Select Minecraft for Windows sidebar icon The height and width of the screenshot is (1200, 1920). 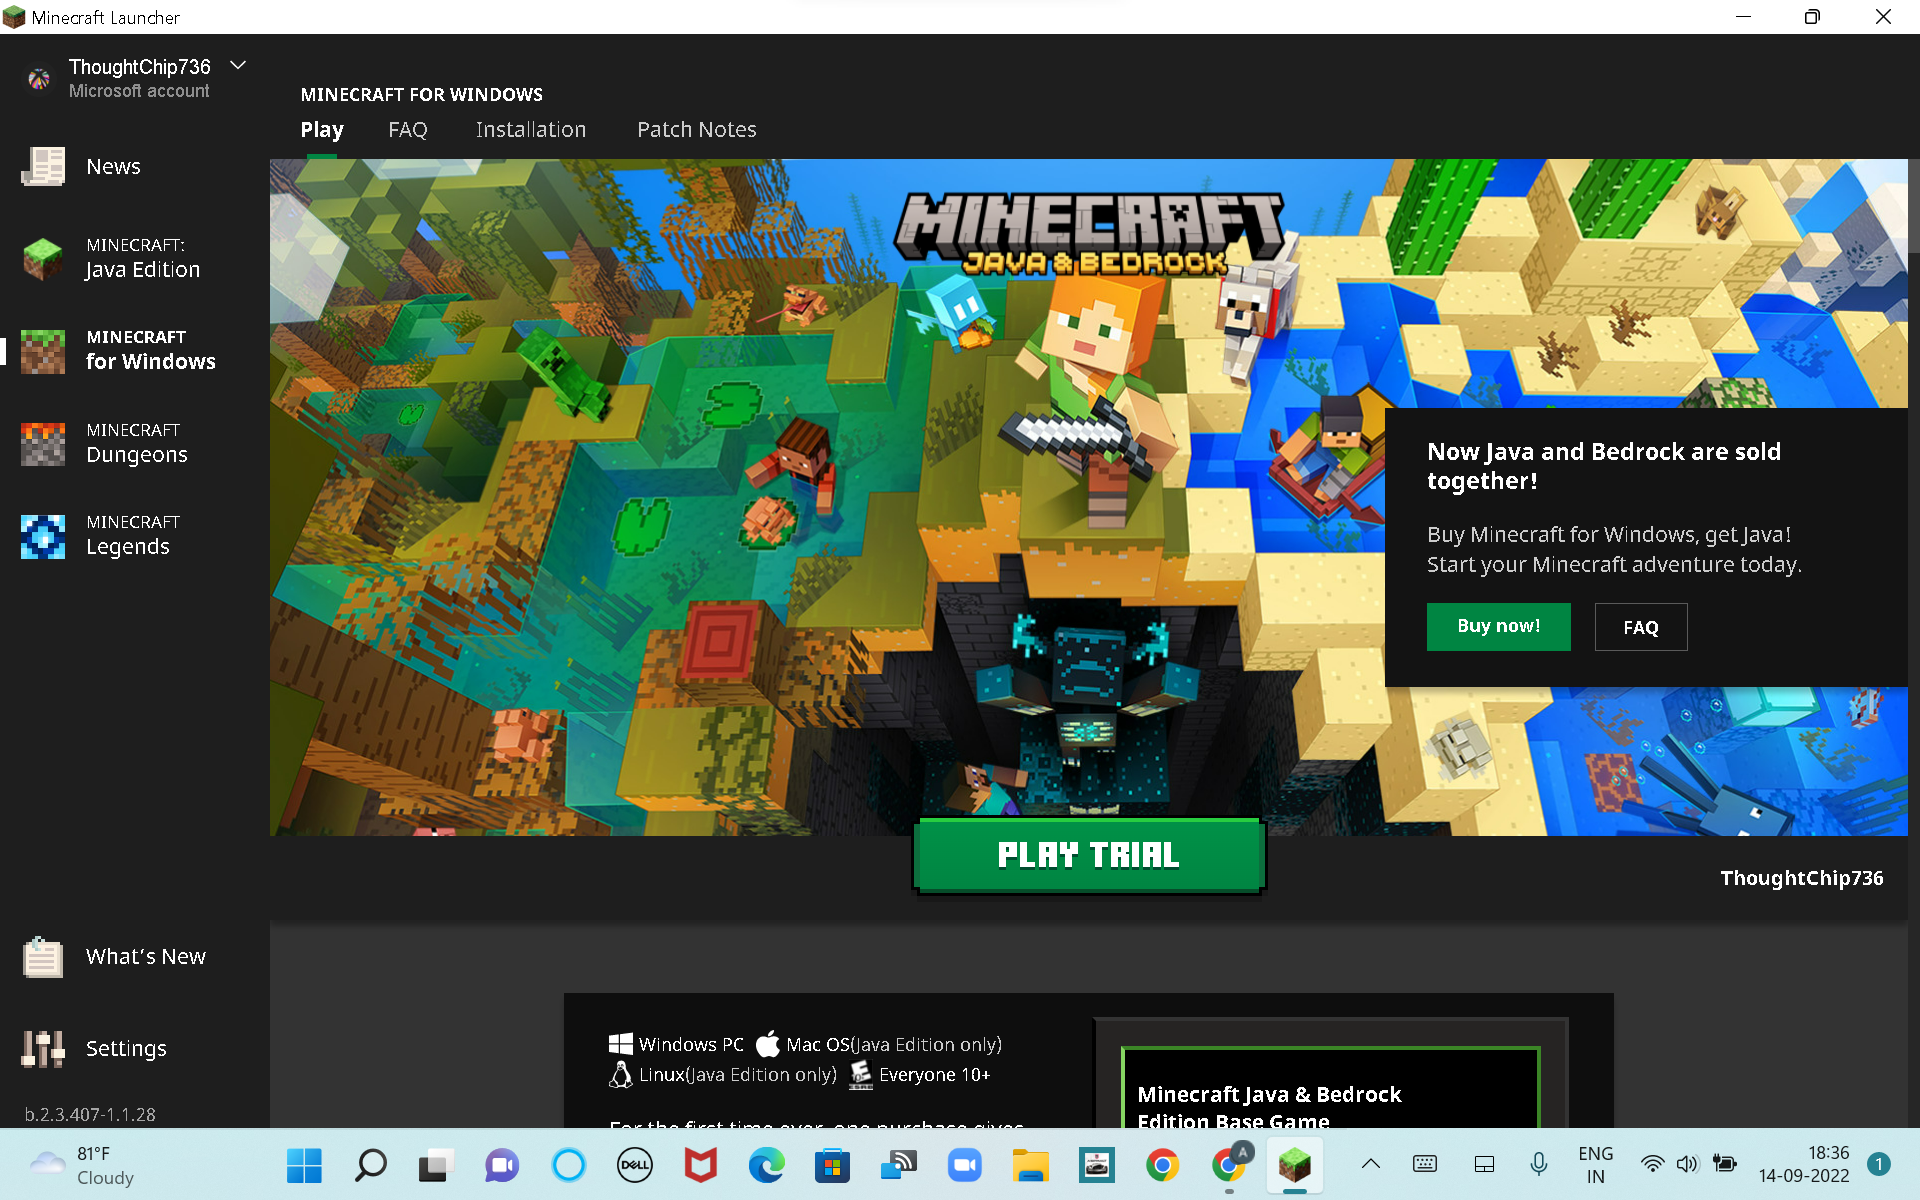(x=43, y=351)
